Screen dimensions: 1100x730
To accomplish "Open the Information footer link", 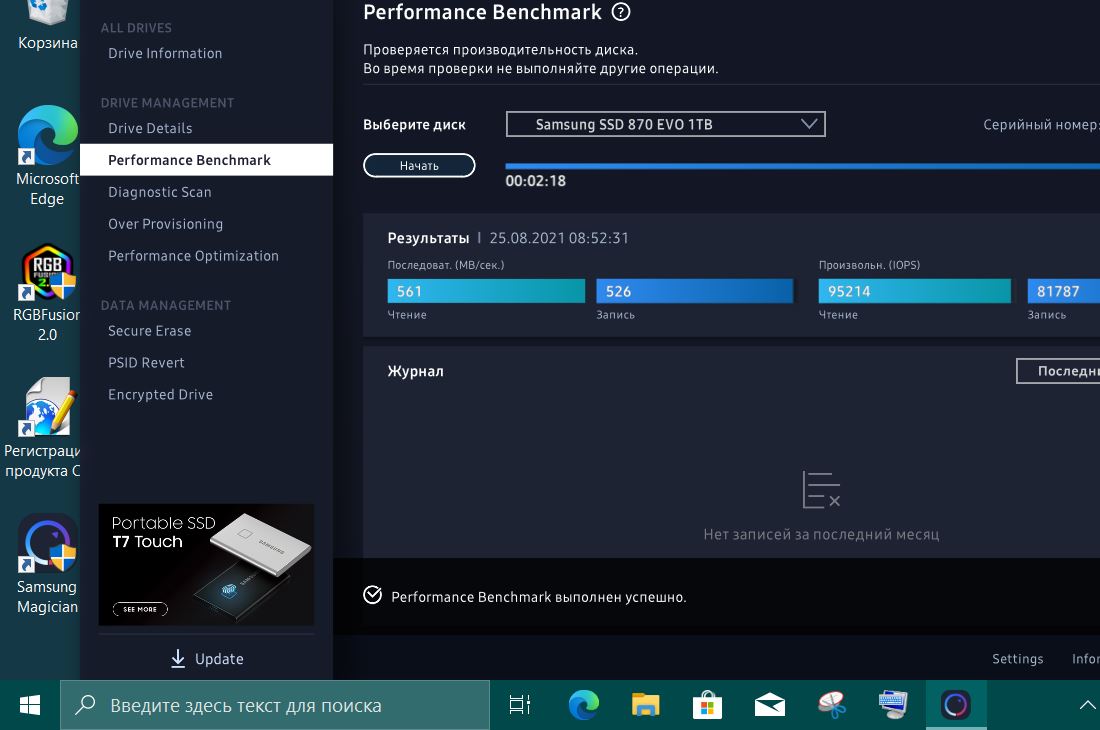I will pyautogui.click(x=1085, y=658).
